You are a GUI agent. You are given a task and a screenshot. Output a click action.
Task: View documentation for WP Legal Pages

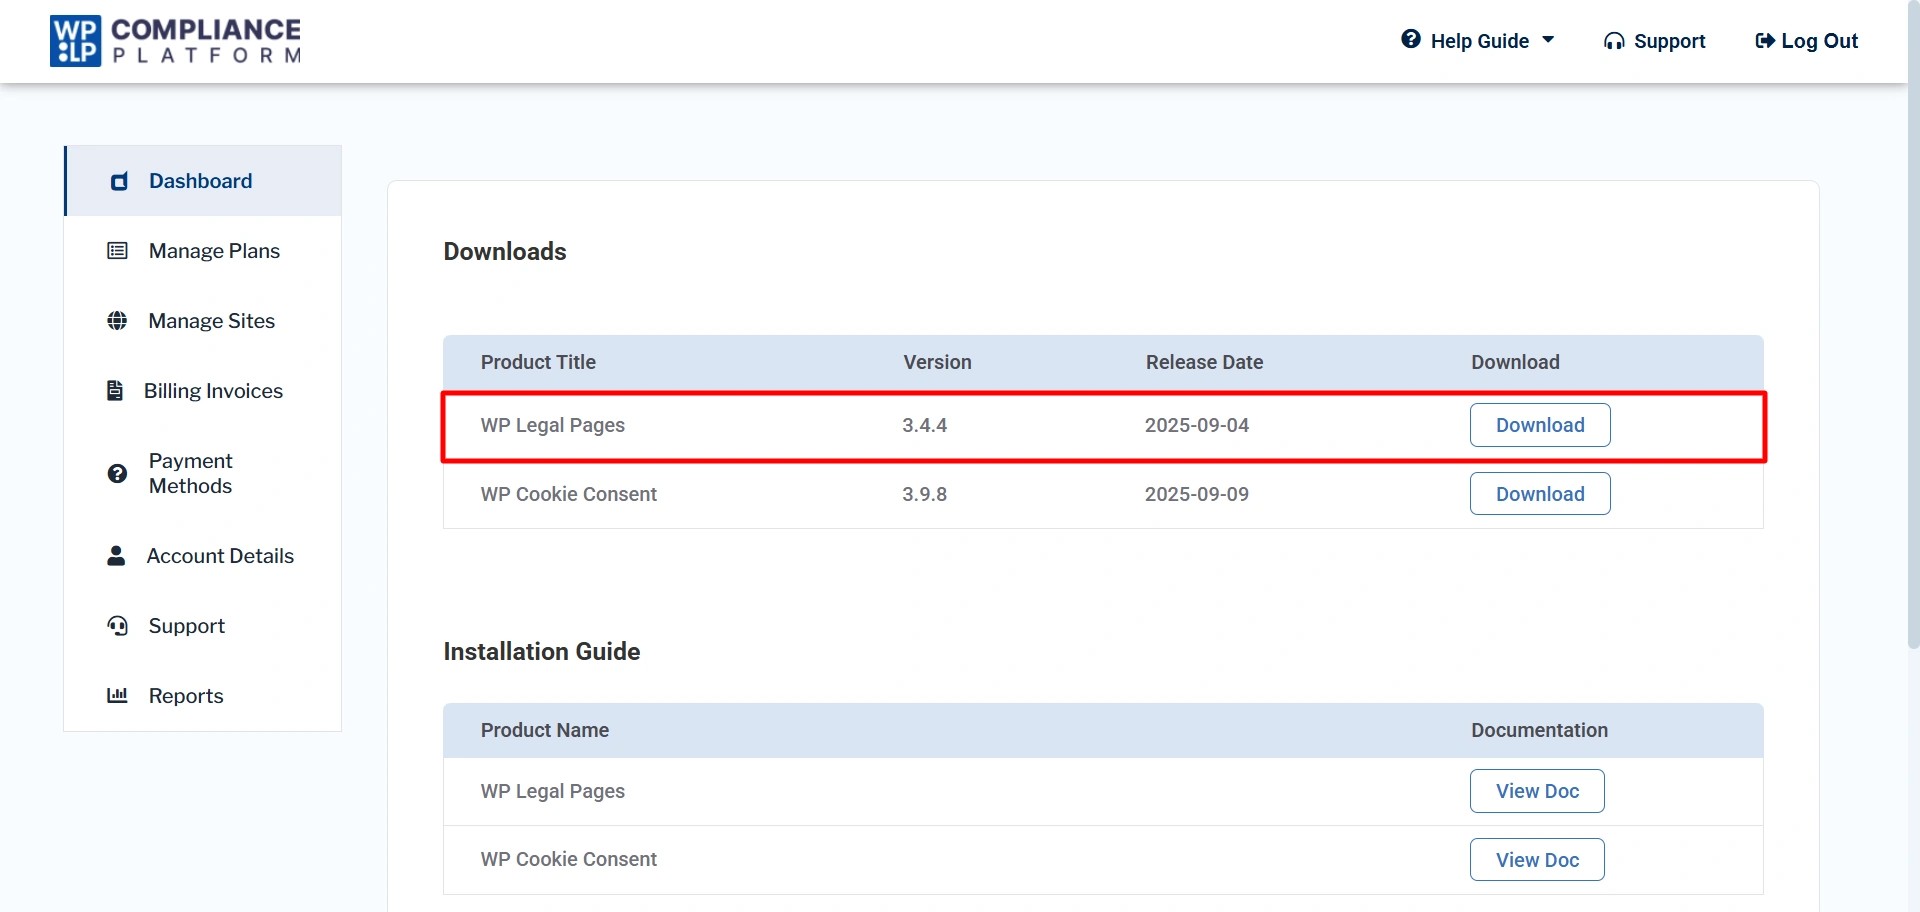point(1536,791)
